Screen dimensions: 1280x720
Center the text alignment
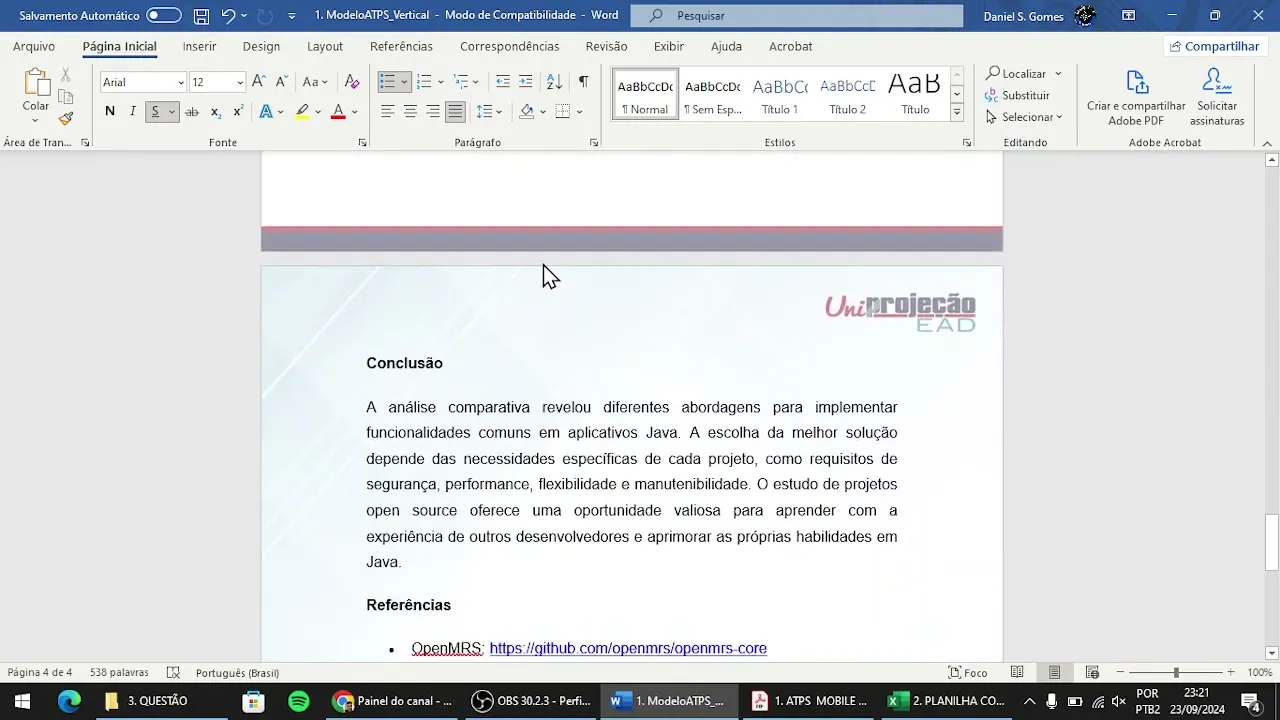[x=410, y=112]
